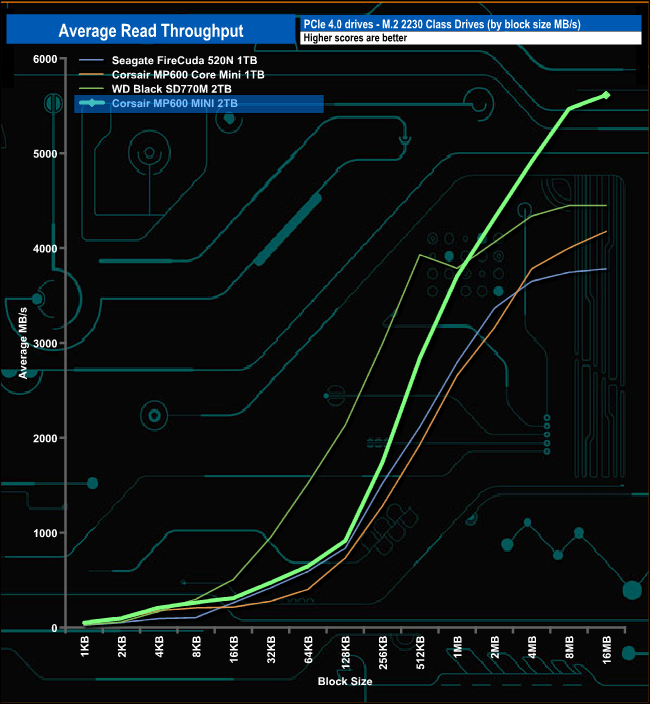This screenshot has width=650, height=704.
Task: Click the 1KB x-axis label
Action: [x=85, y=647]
